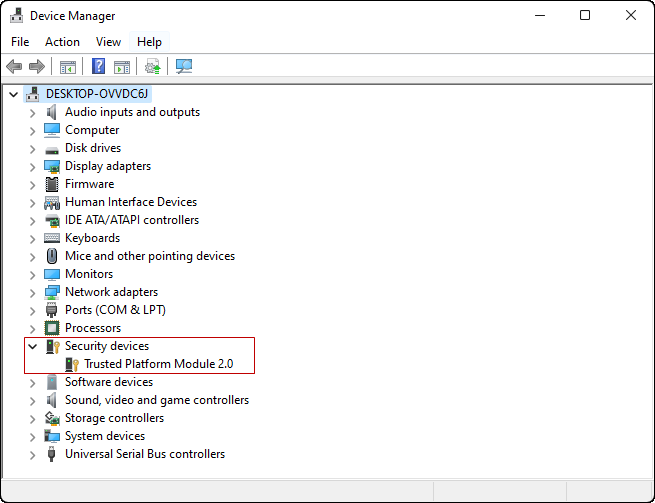Click the Back arrow toolbar icon
The width and height of the screenshot is (655, 503).
click(14, 66)
